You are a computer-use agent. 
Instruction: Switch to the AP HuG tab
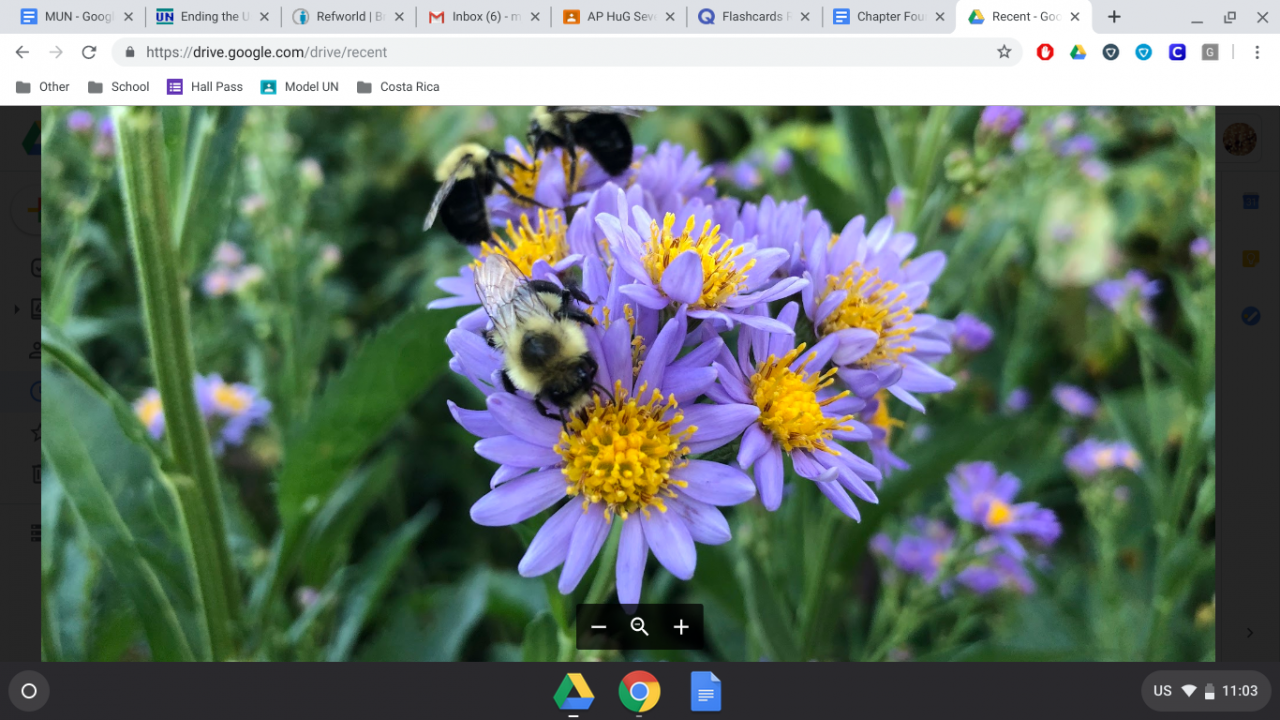point(617,17)
